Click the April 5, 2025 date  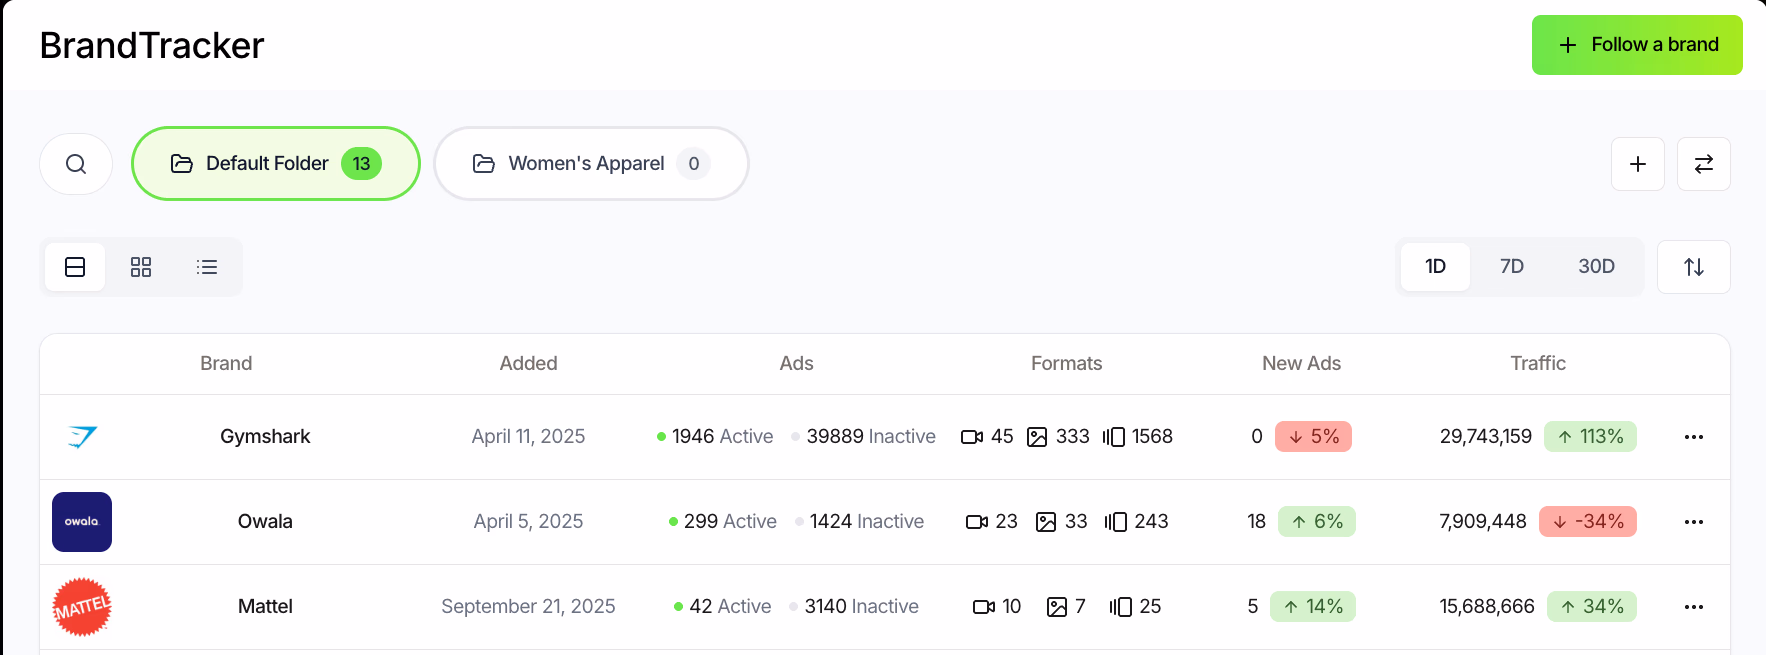coord(528,522)
